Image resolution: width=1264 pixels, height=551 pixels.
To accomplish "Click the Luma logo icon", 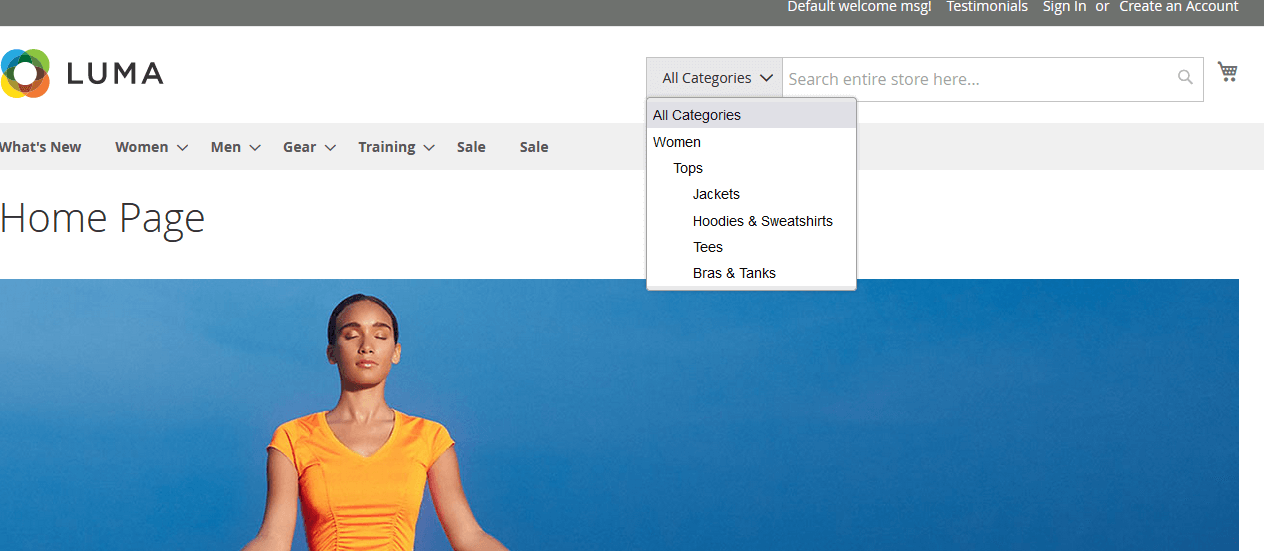I will (x=26, y=73).
